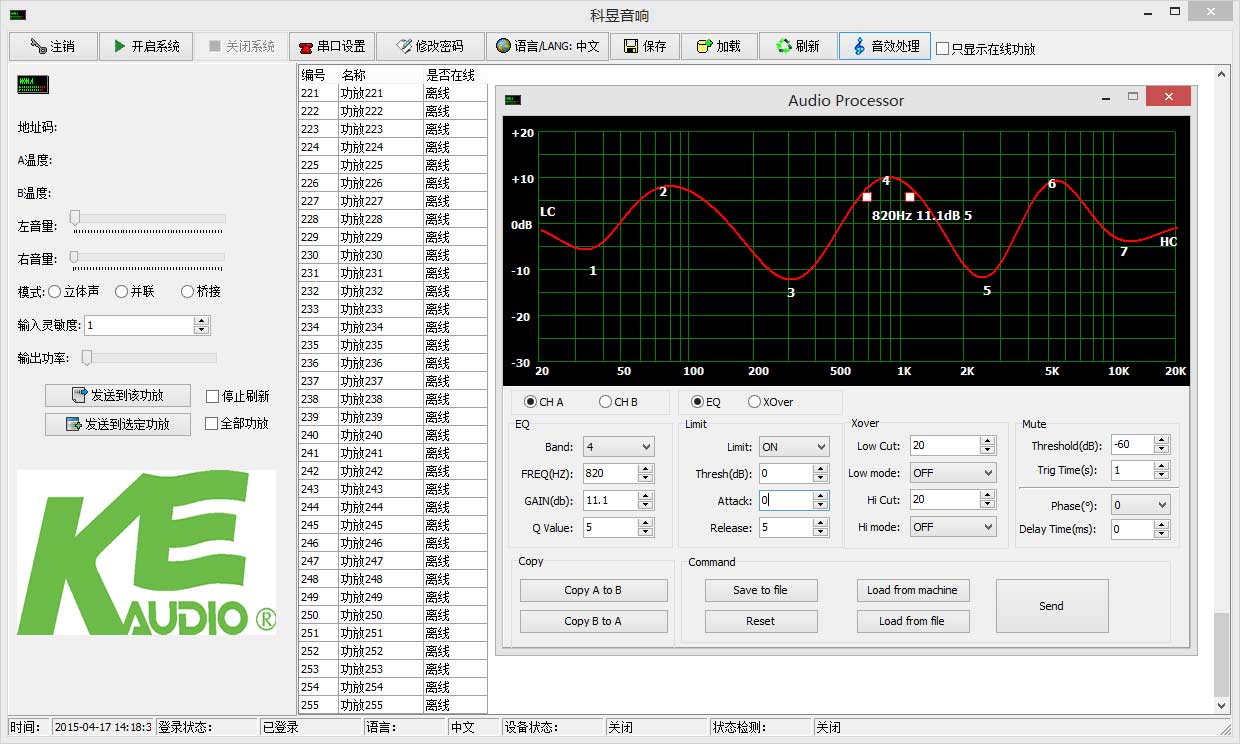Open 串口设置 serial port settings telephone icon
The image size is (1240, 744).
(332, 46)
